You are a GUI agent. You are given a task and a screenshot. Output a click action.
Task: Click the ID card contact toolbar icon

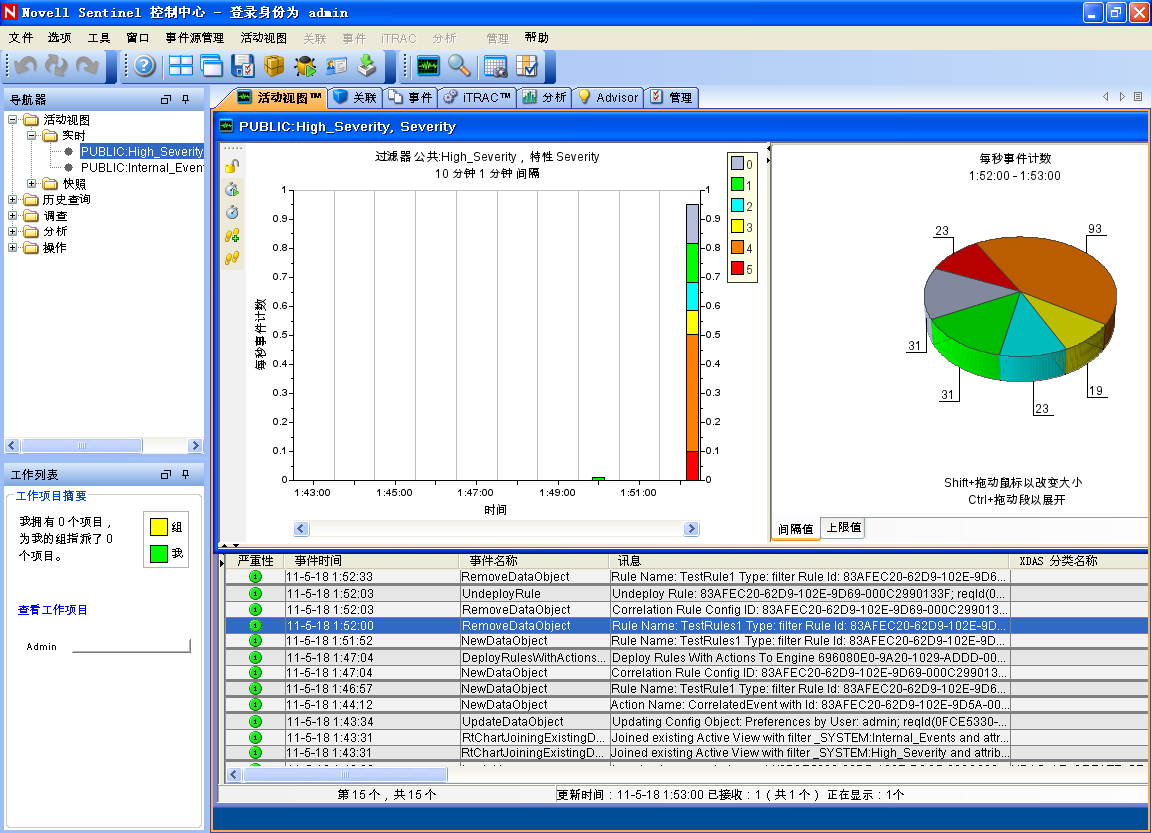pyautogui.click(x=336, y=66)
